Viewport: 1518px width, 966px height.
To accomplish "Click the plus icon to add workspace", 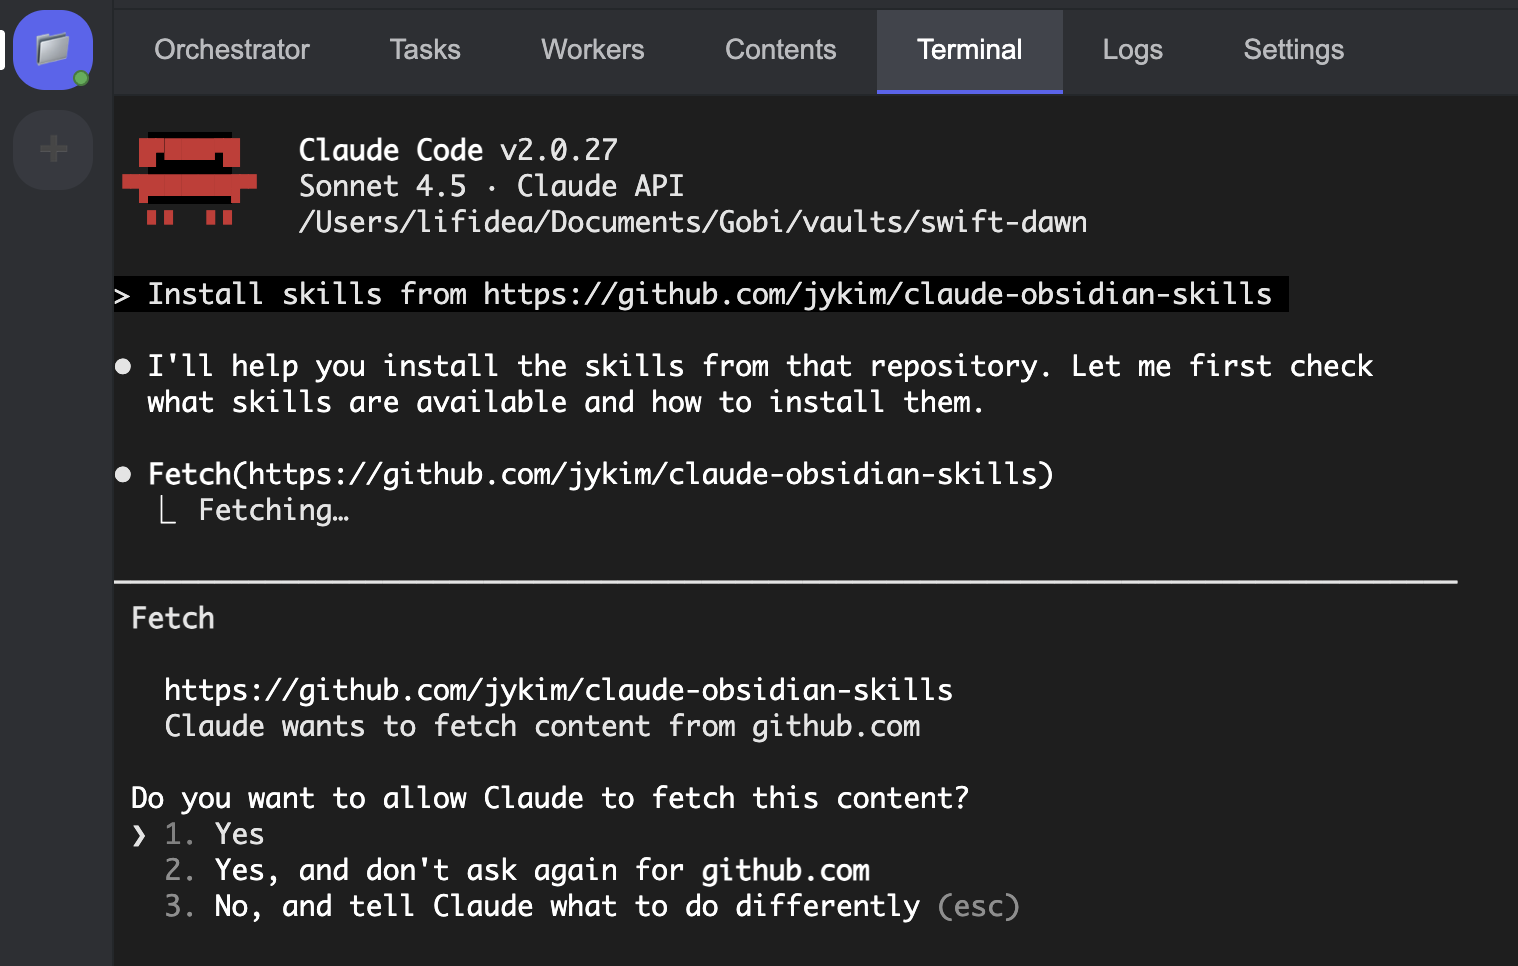I will click(x=53, y=150).
